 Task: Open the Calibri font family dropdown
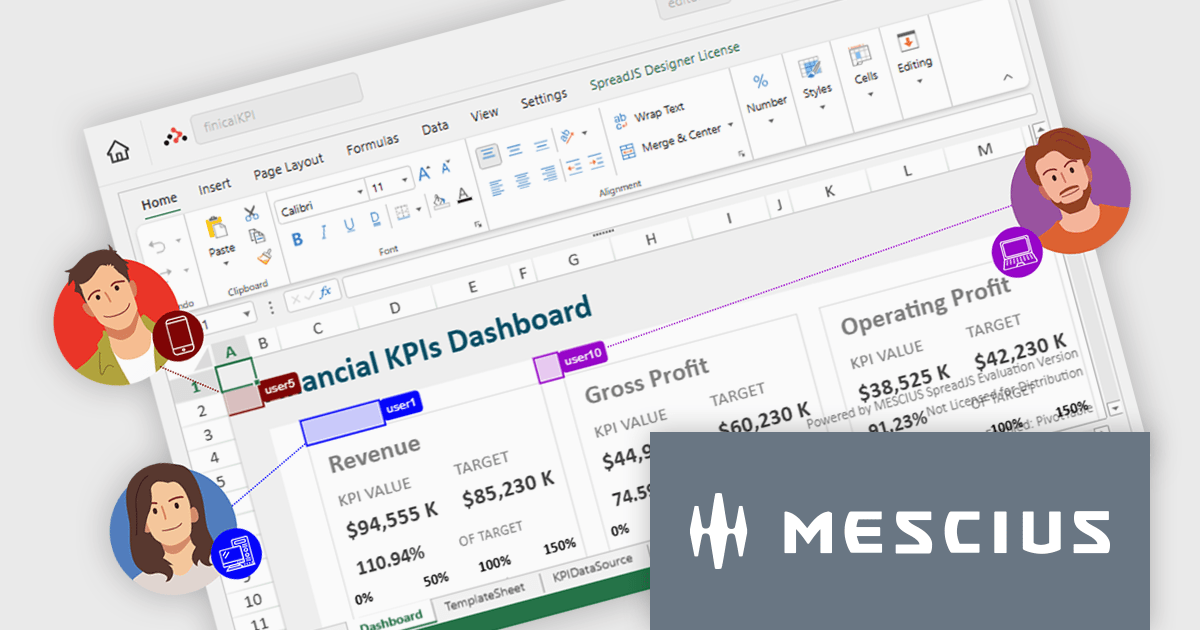pos(361,192)
